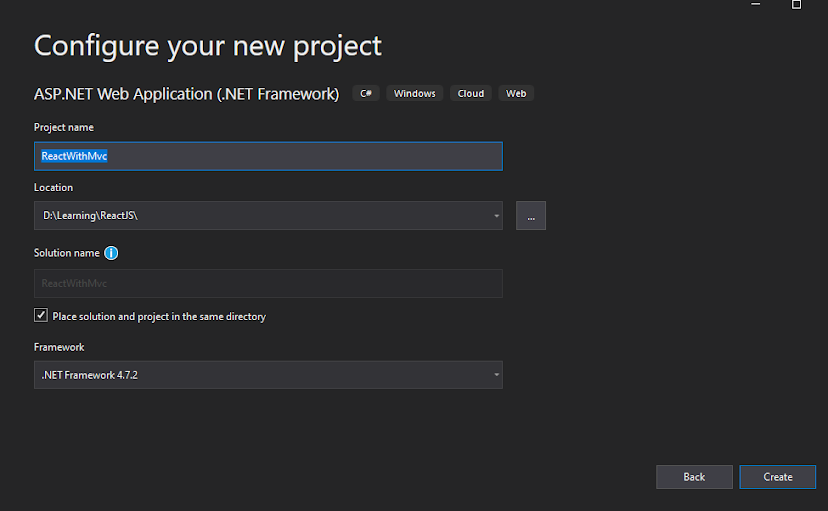
Task: Expand the Location dropdown arrow
Action: 497,216
